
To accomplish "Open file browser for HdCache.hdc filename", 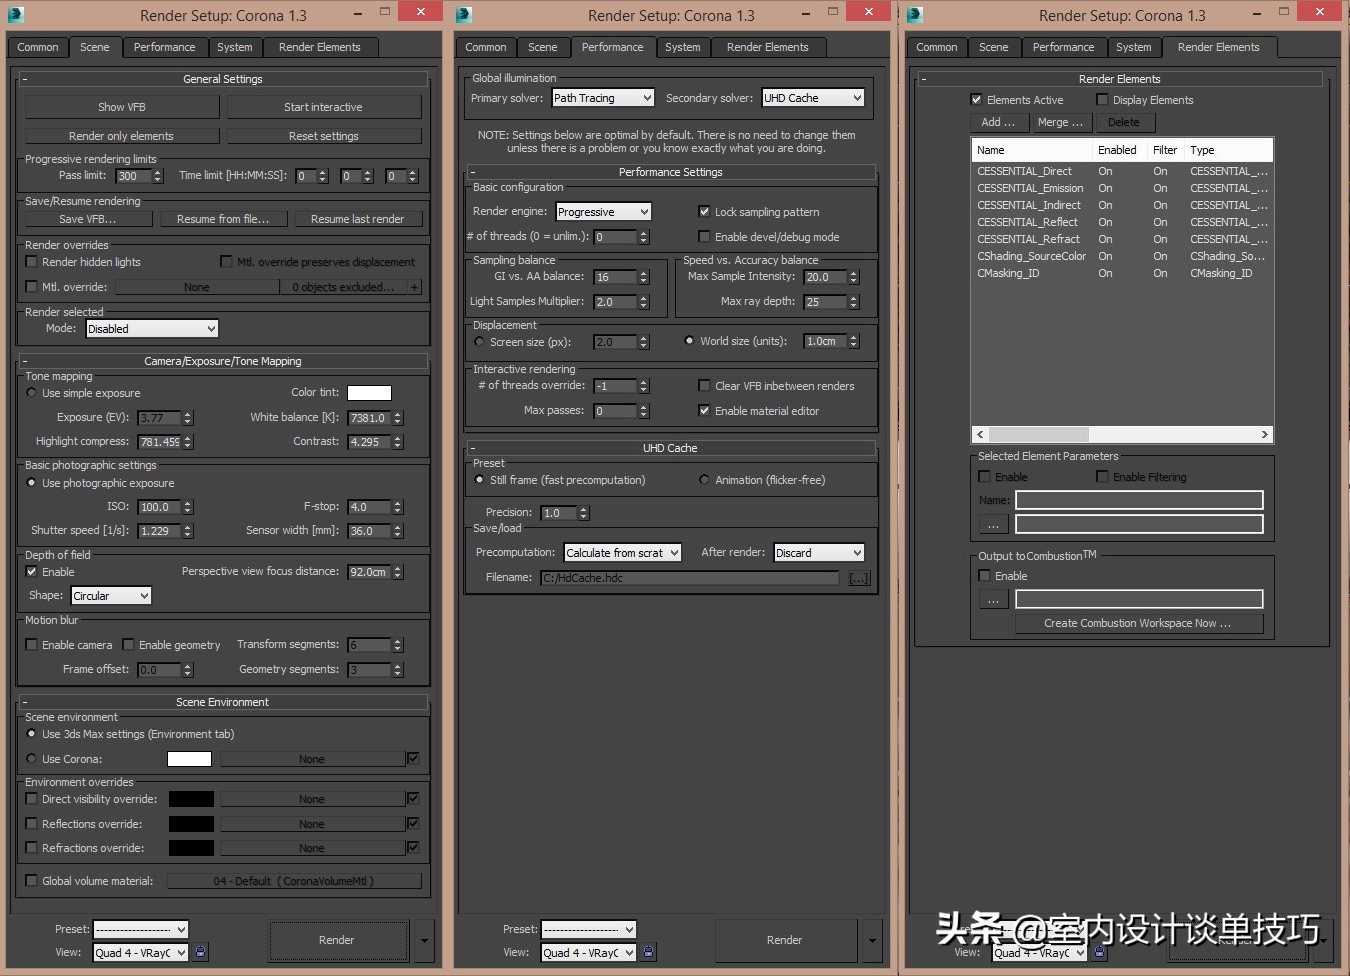I will pos(858,578).
